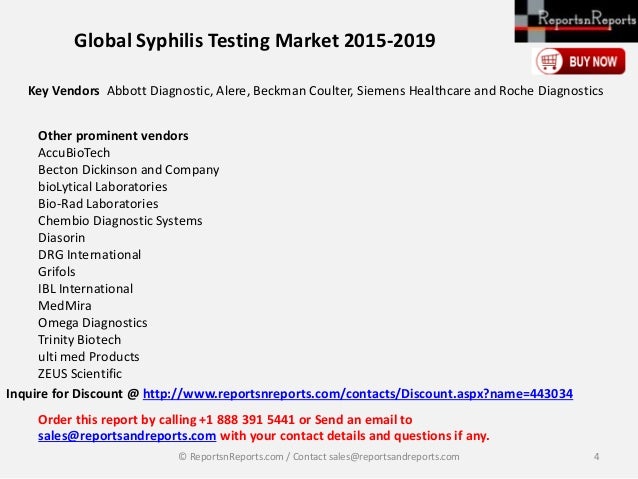638x479 pixels.
Task: Click the slide page number 4
Action: [596, 457]
